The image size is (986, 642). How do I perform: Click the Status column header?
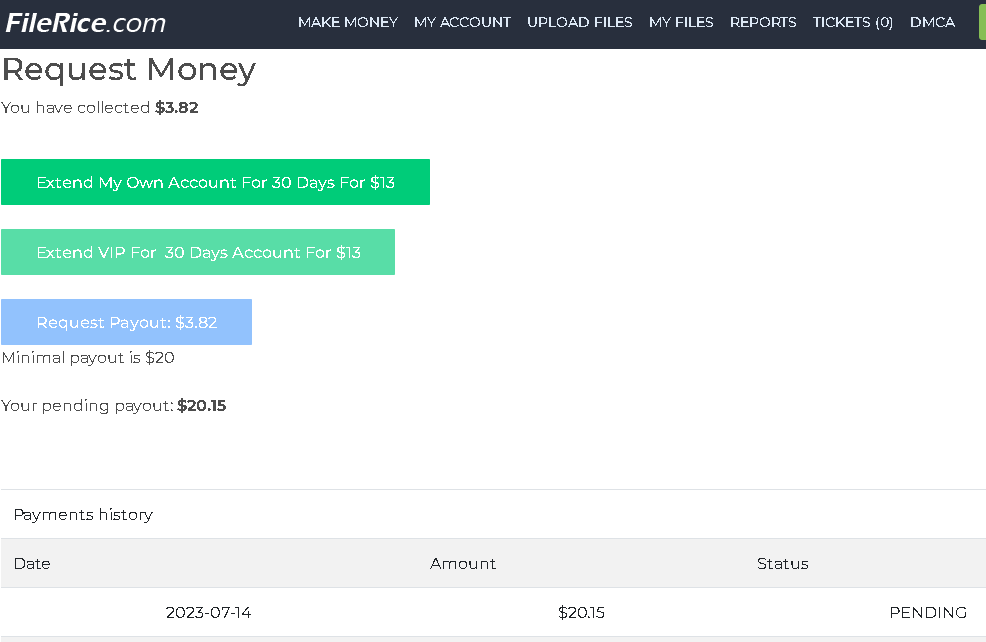782,564
